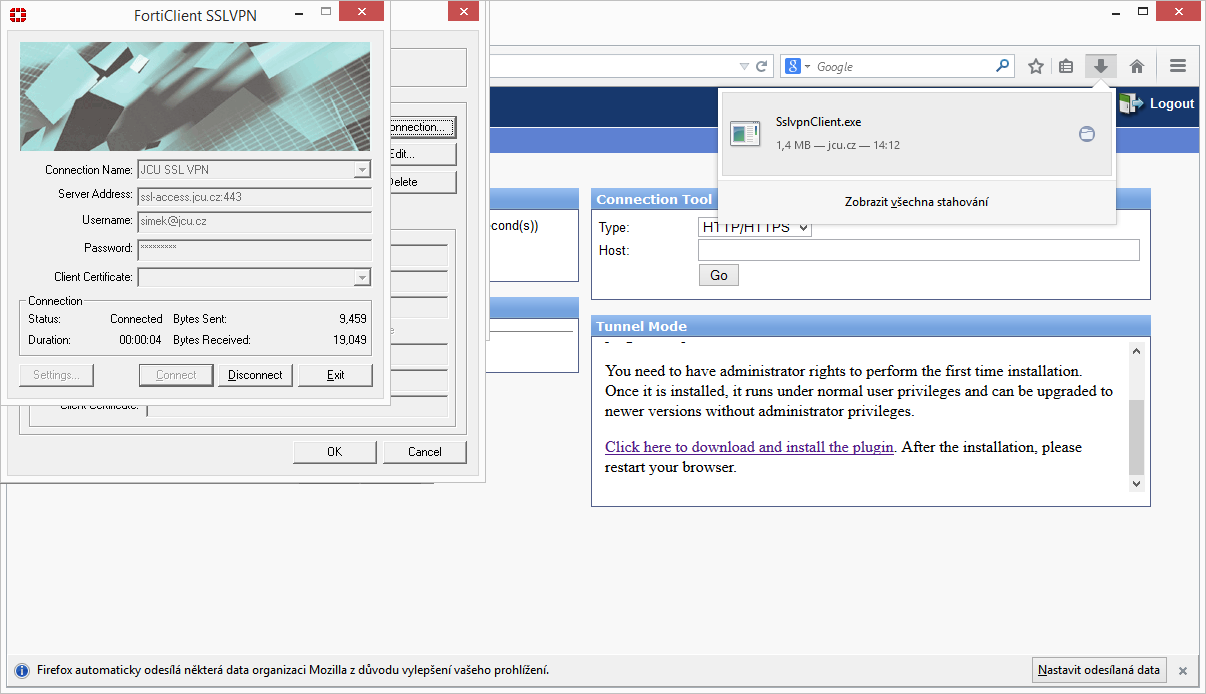Image resolution: width=1206 pixels, height=694 pixels.
Task: Open the Firefox hamburger menu
Action: [x=1177, y=66]
